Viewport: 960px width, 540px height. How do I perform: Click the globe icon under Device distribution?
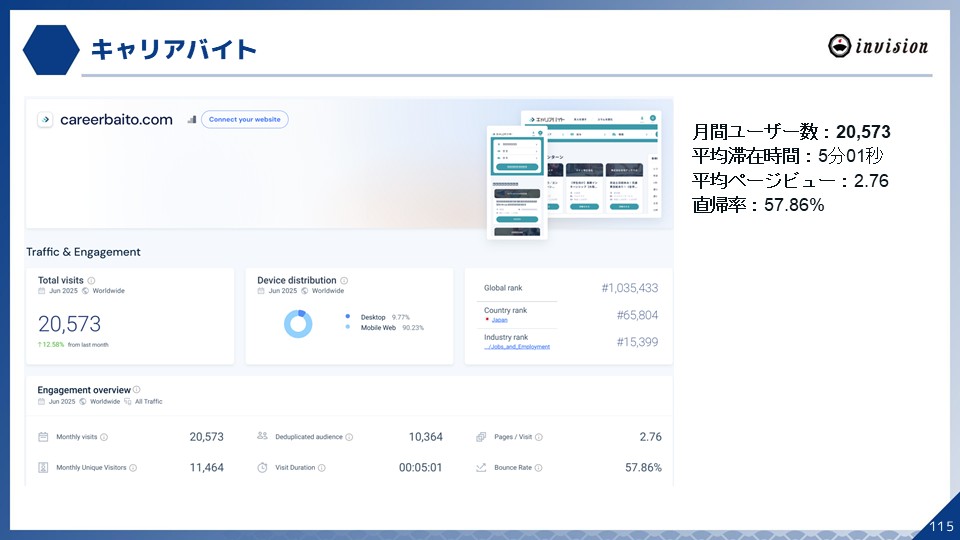[304, 291]
